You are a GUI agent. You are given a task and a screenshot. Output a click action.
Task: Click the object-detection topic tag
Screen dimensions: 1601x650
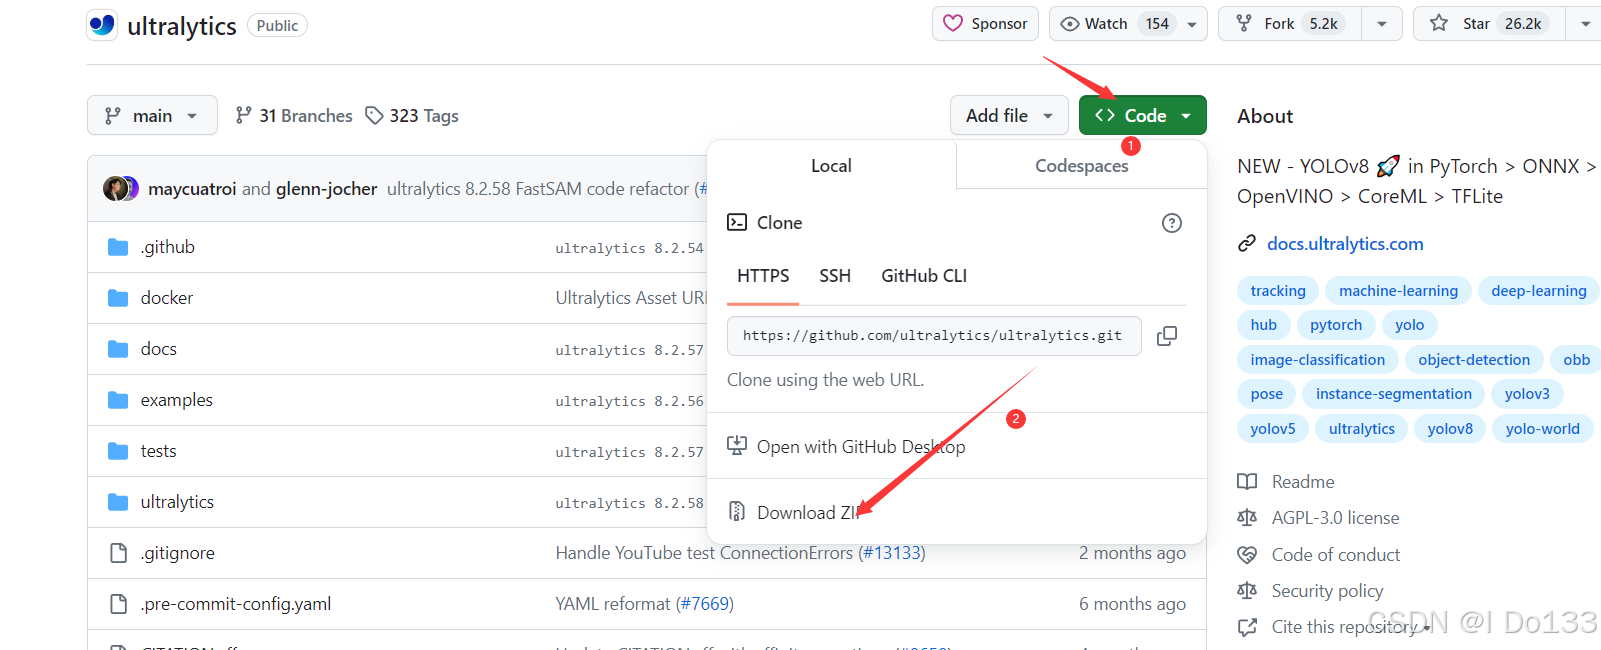[x=1474, y=360]
